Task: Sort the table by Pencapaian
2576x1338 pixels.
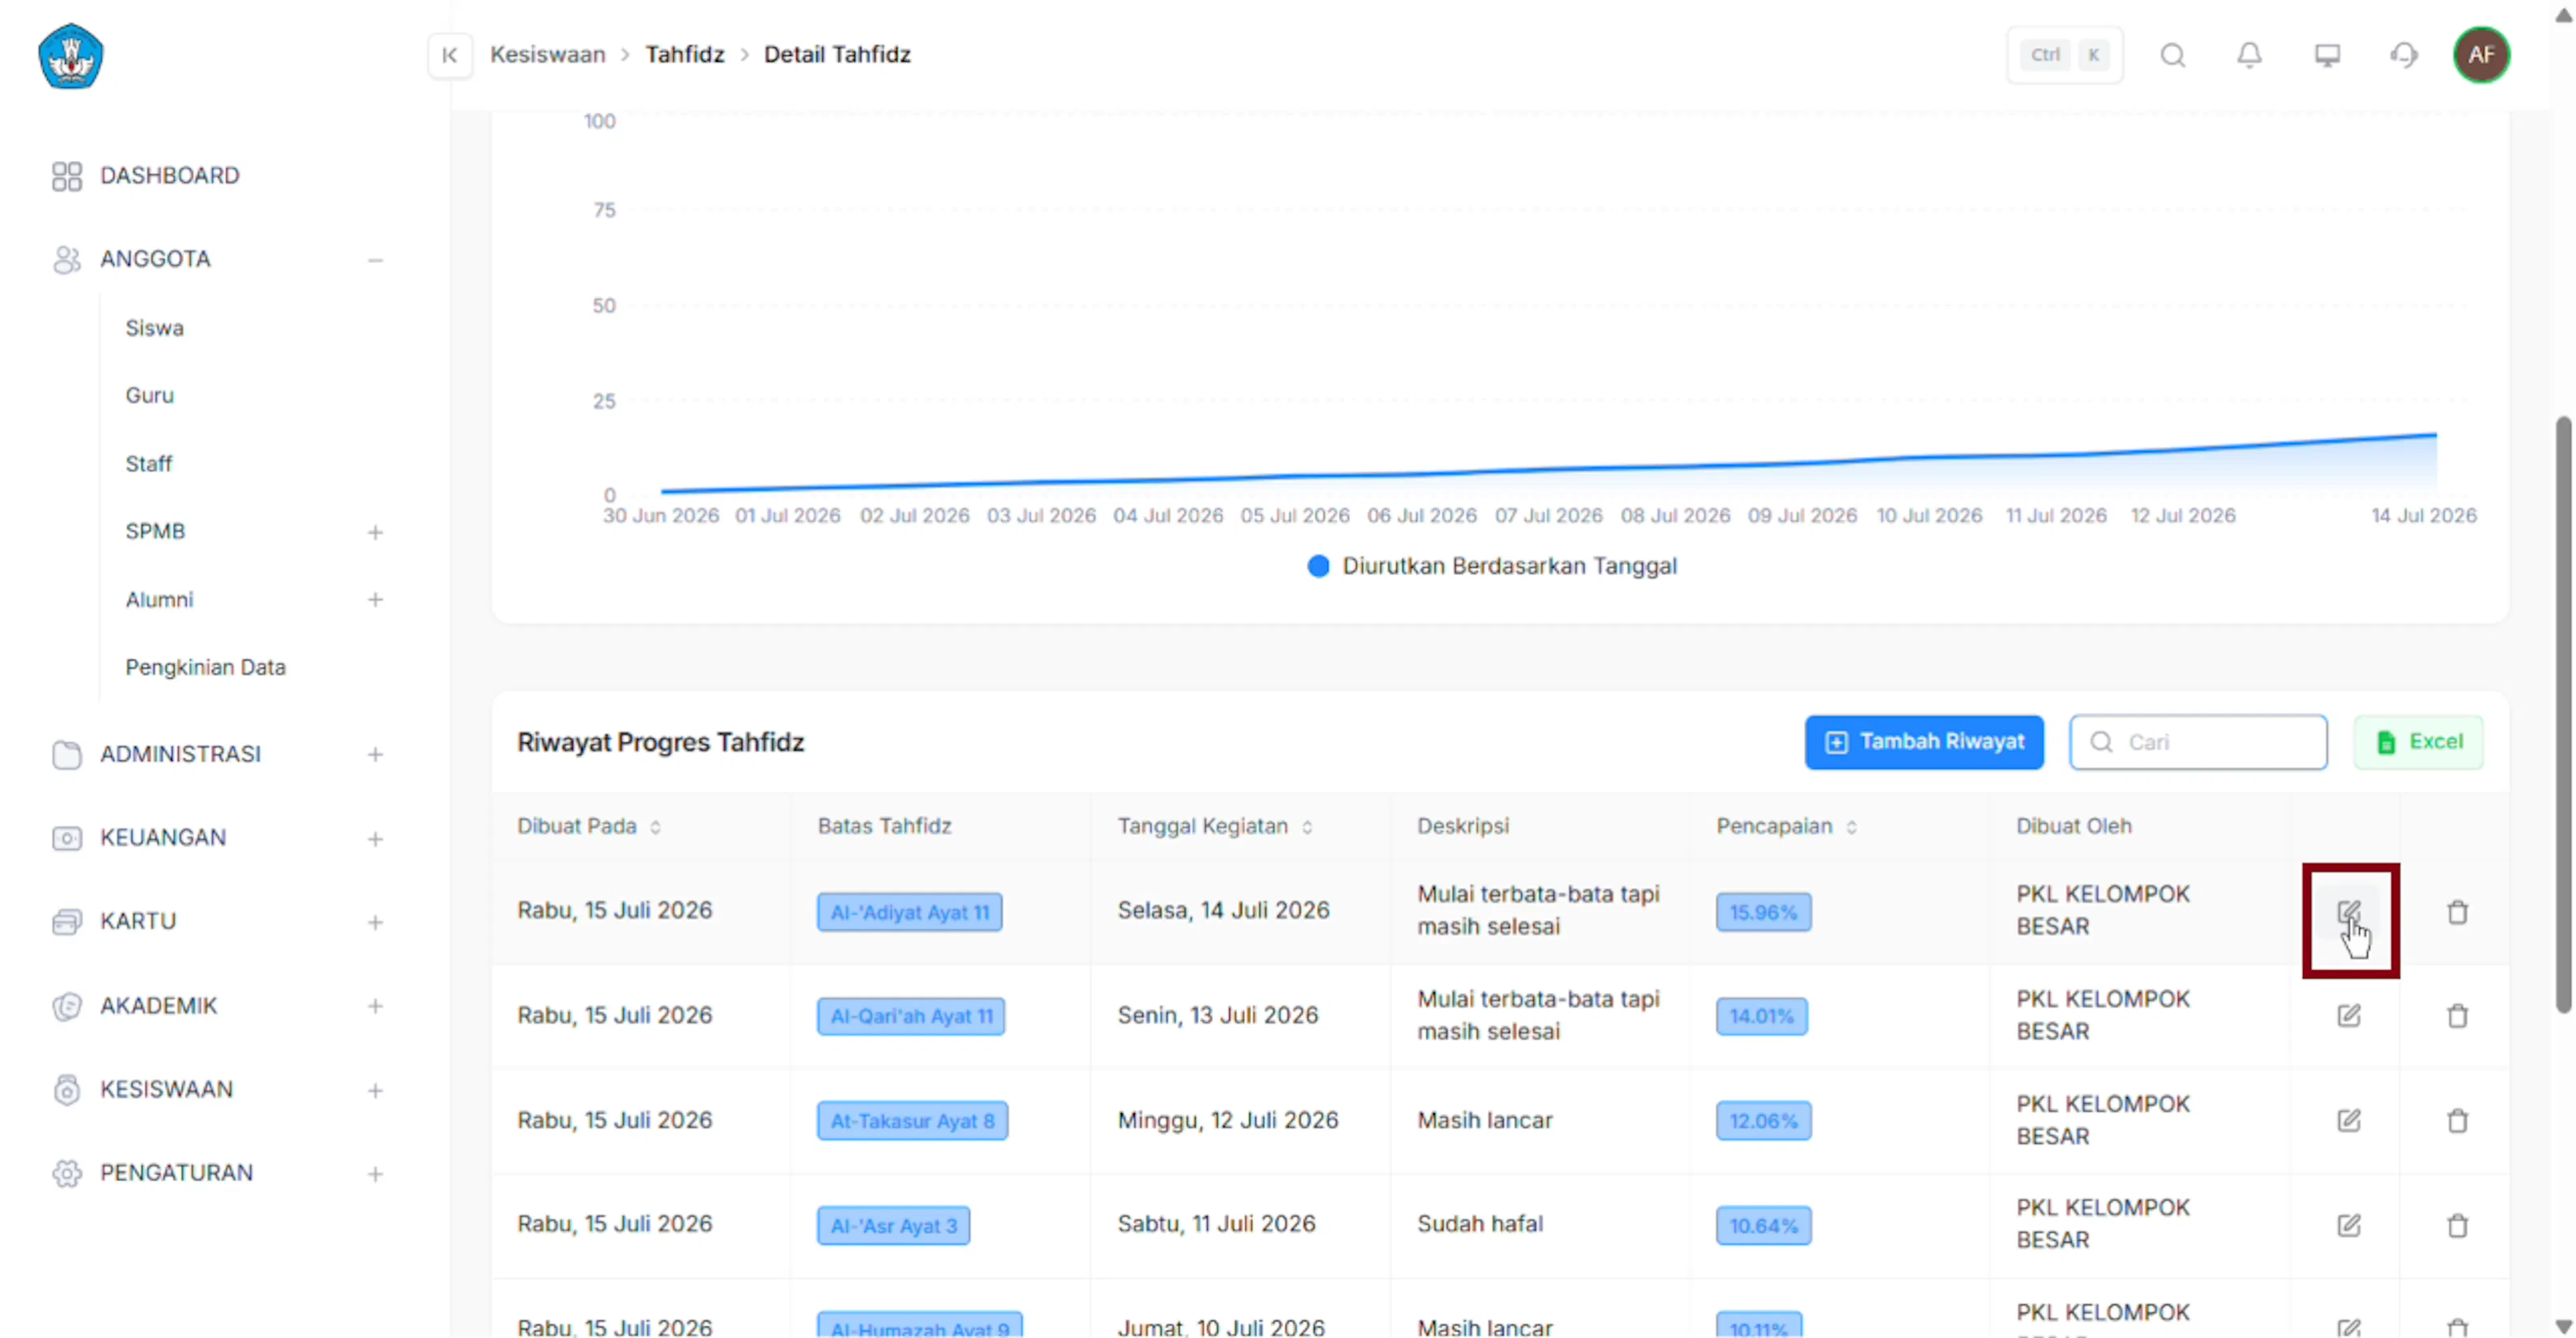Action: click(x=1851, y=827)
